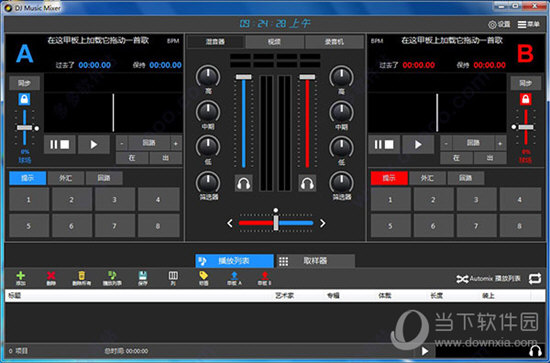Click Deck A pitch slider handle
Screen dimensions: 550x363
(24, 128)
